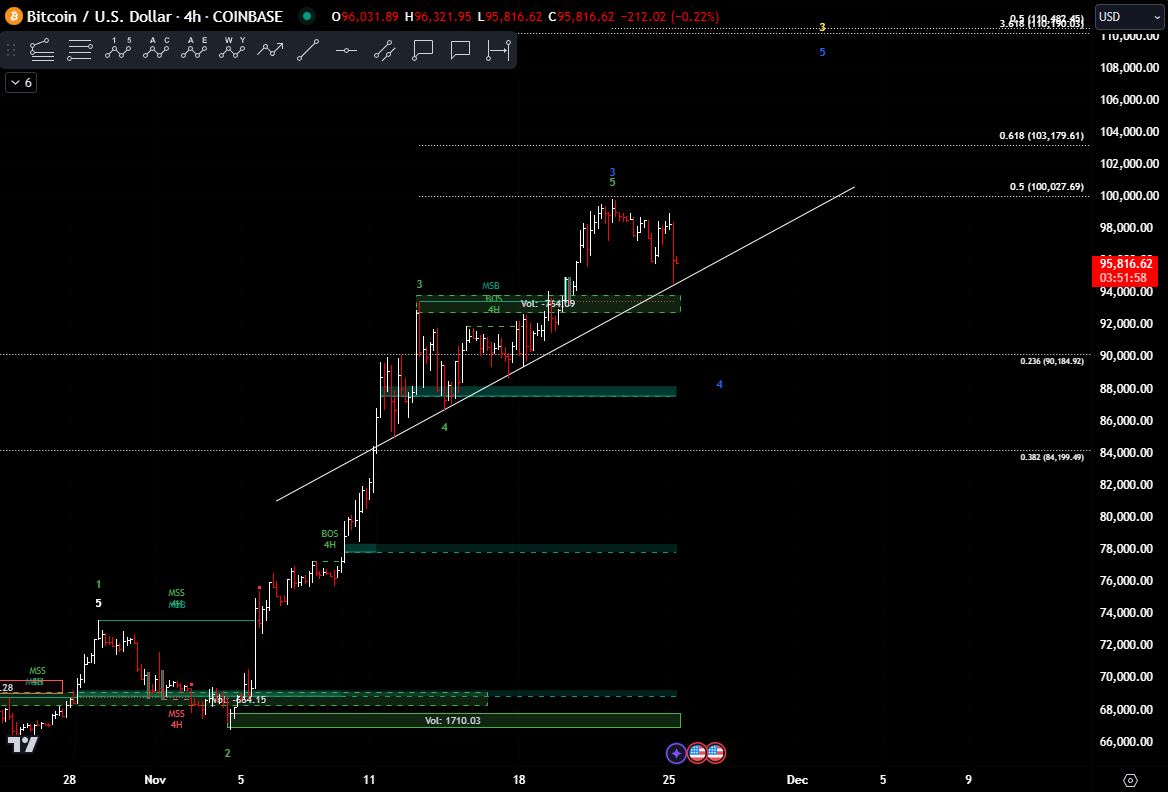Click the green market status dot
The height and width of the screenshot is (792, 1168).
tap(306, 16)
